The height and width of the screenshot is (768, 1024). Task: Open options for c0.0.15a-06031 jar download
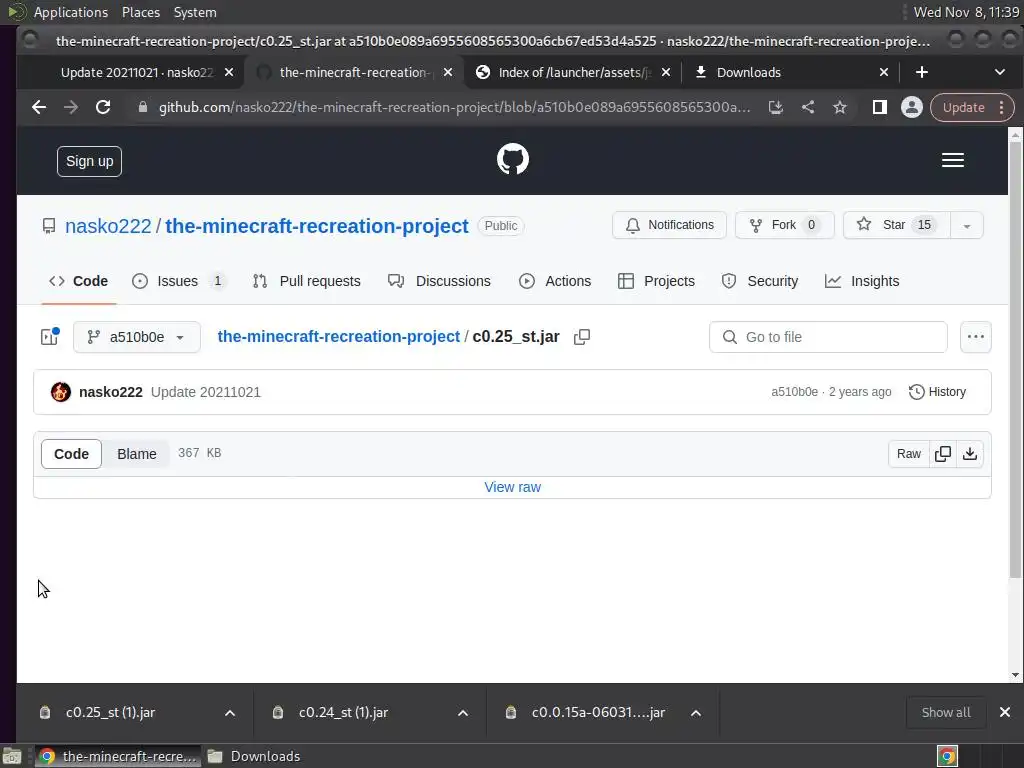696,712
